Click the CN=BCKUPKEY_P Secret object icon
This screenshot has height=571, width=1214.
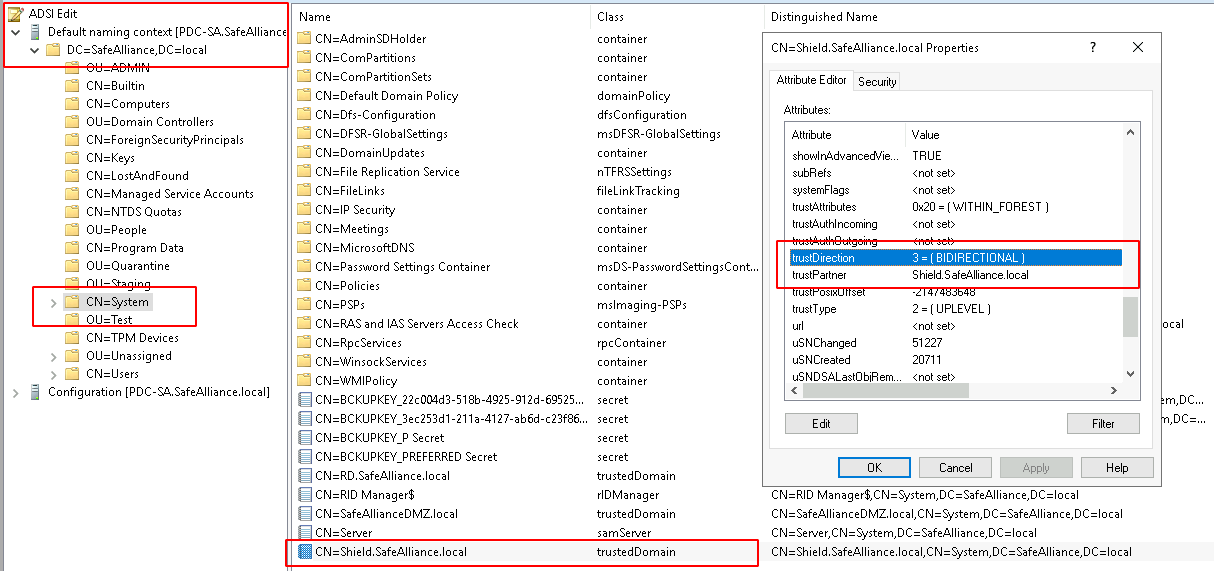click(305, 438)
